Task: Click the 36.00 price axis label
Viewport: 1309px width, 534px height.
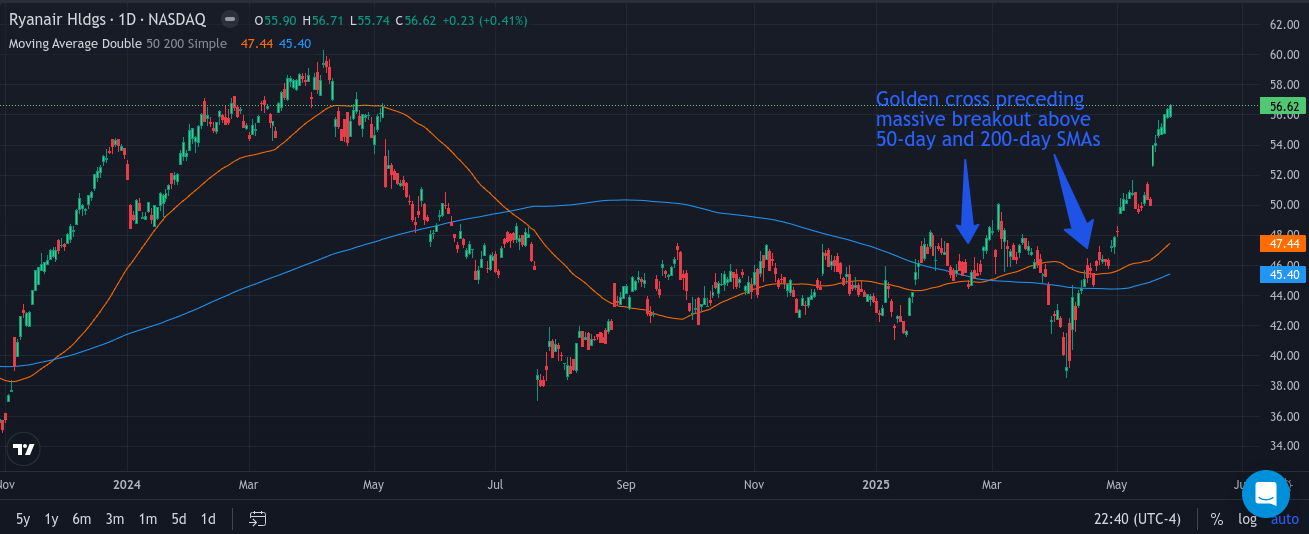Action: tap(1284, 416)
